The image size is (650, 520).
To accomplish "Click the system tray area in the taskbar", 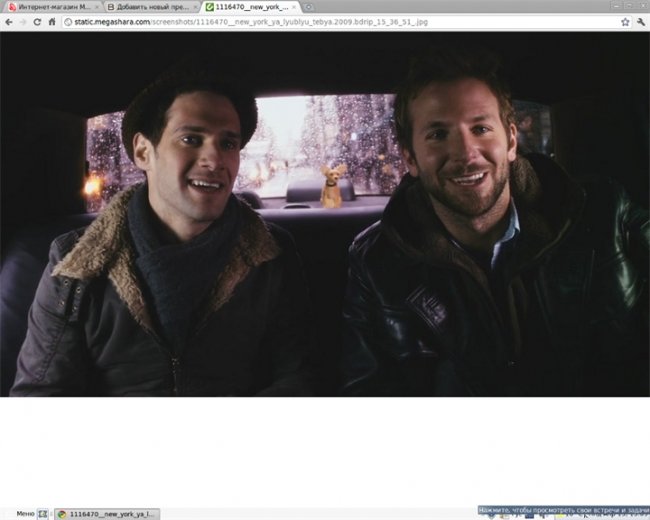I will [x=563, y=511].
